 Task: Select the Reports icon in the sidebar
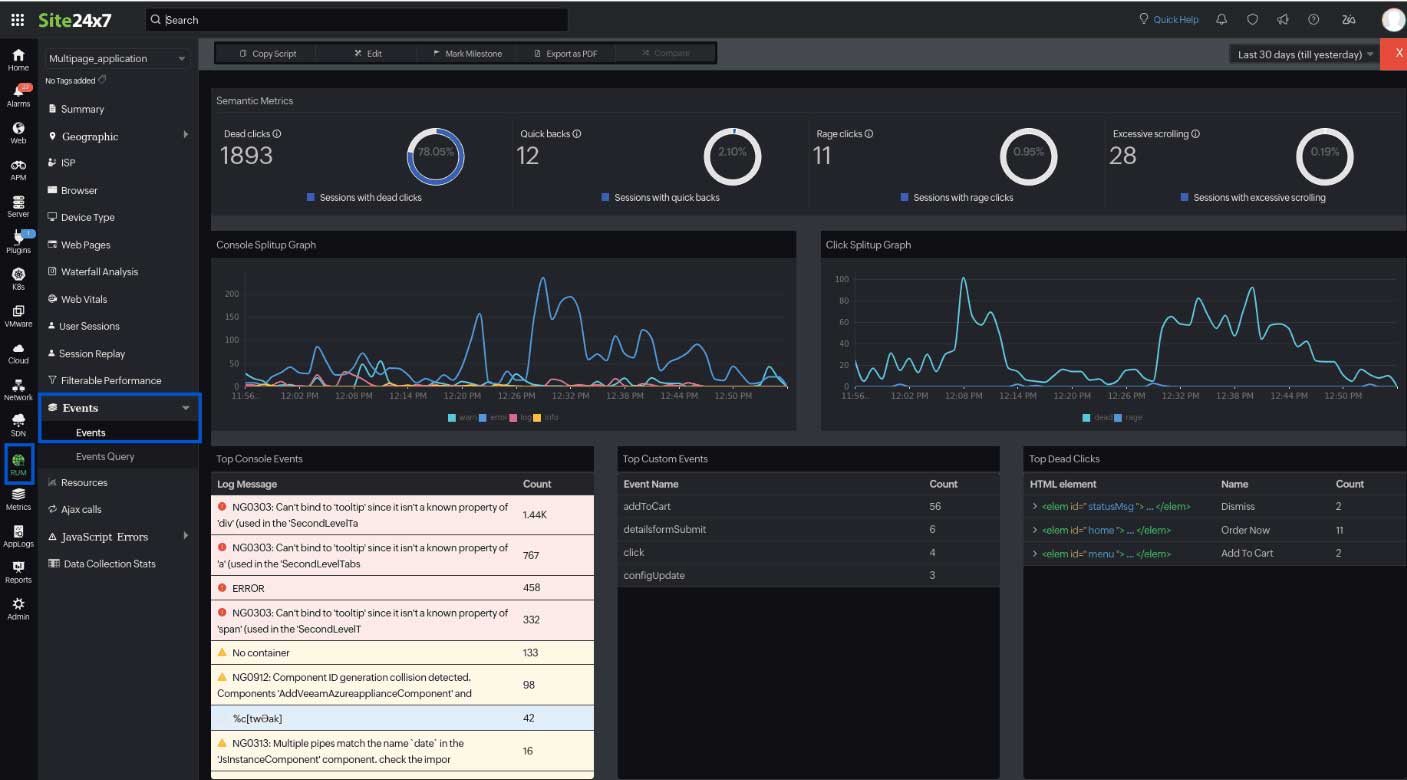coord(17,572)
